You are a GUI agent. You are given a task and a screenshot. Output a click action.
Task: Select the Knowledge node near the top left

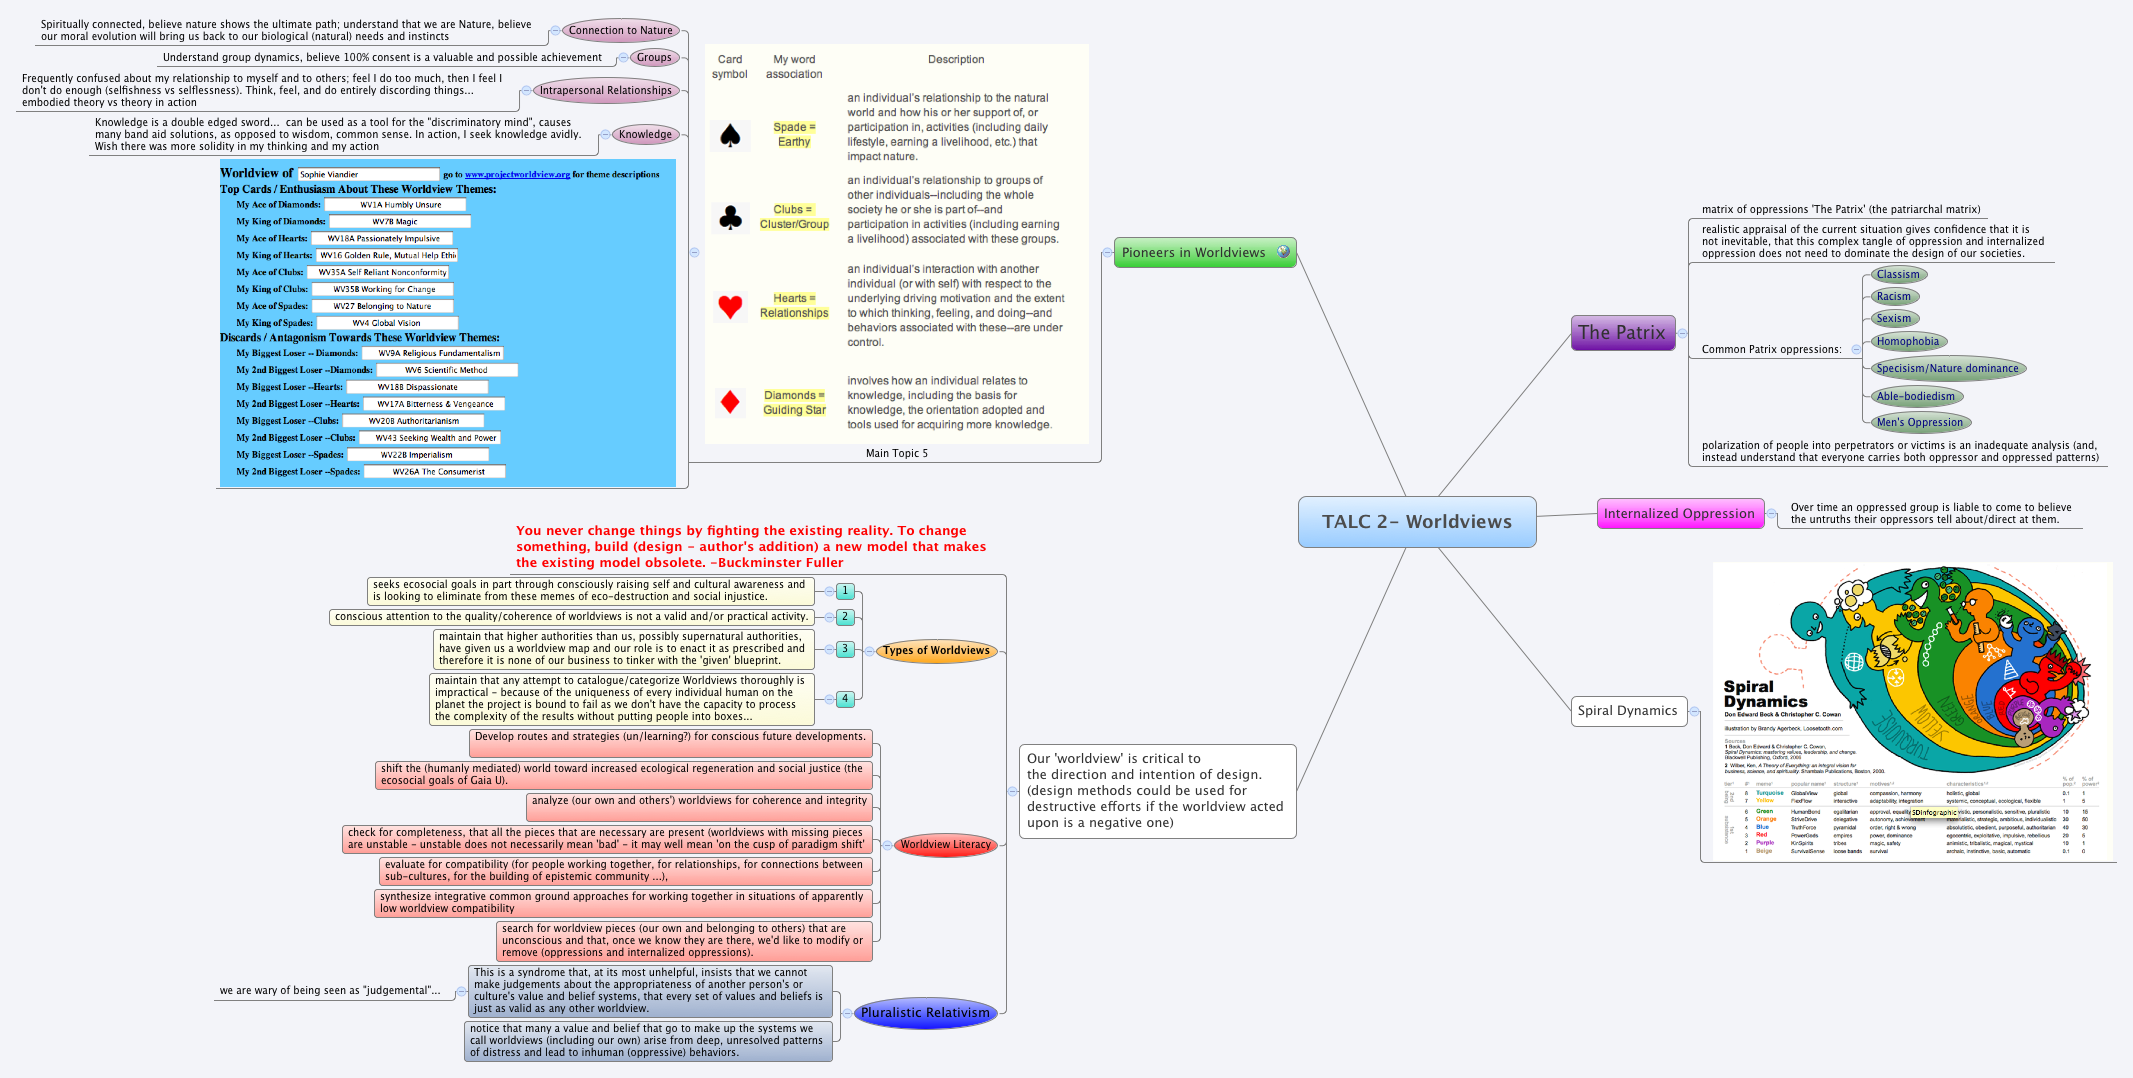[645, 134]
